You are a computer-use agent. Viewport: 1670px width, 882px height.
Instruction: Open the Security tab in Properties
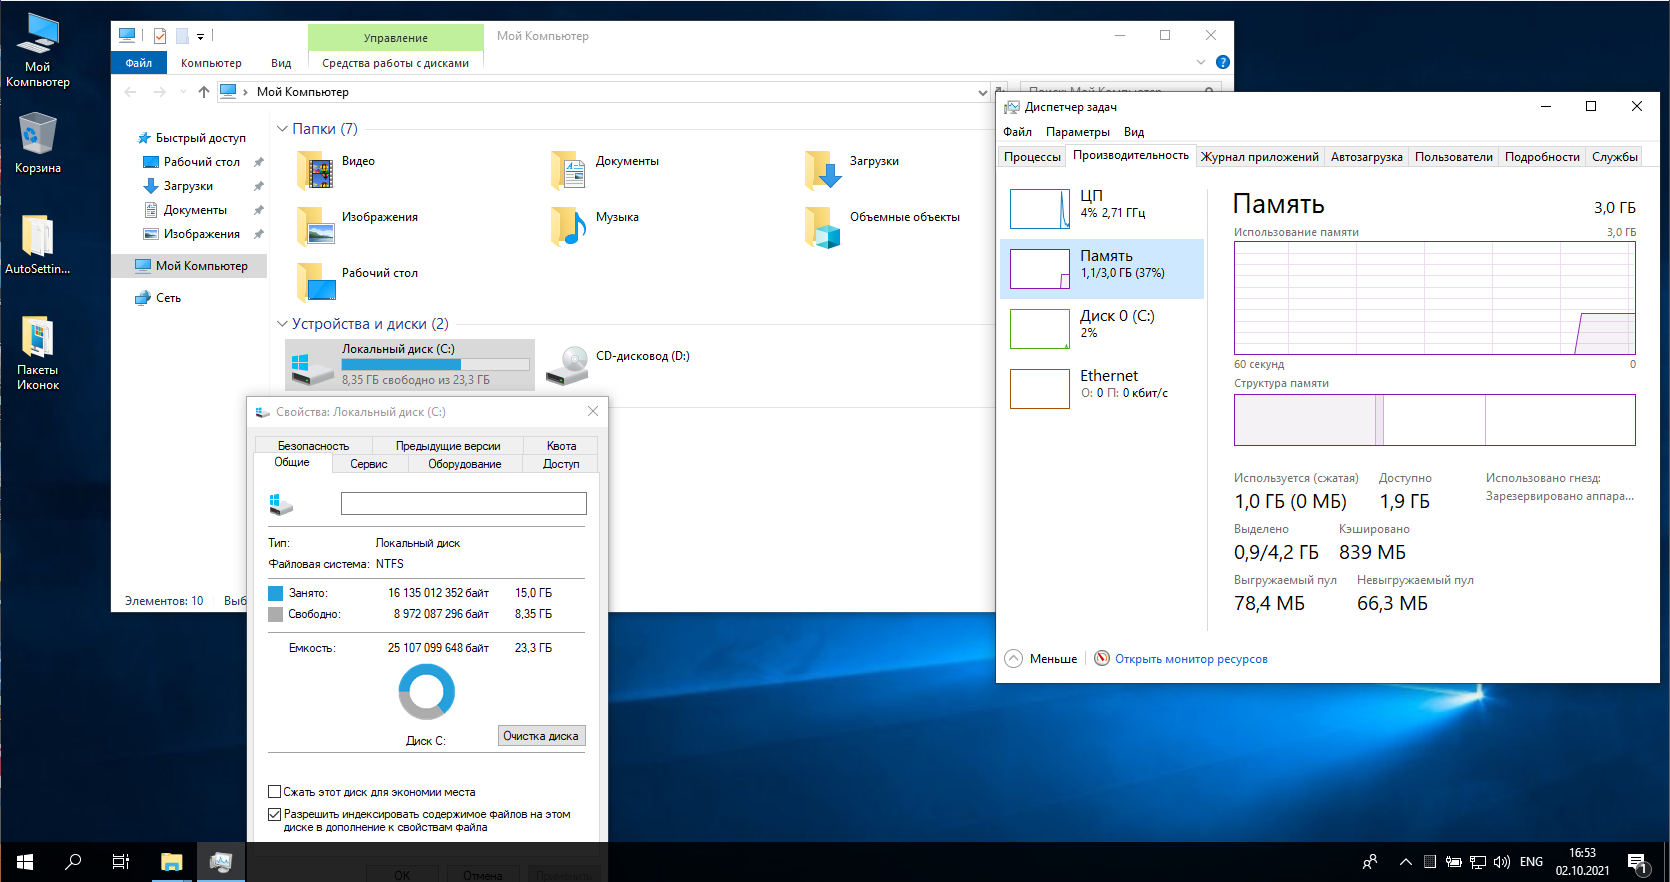click(x=313, y=446)
